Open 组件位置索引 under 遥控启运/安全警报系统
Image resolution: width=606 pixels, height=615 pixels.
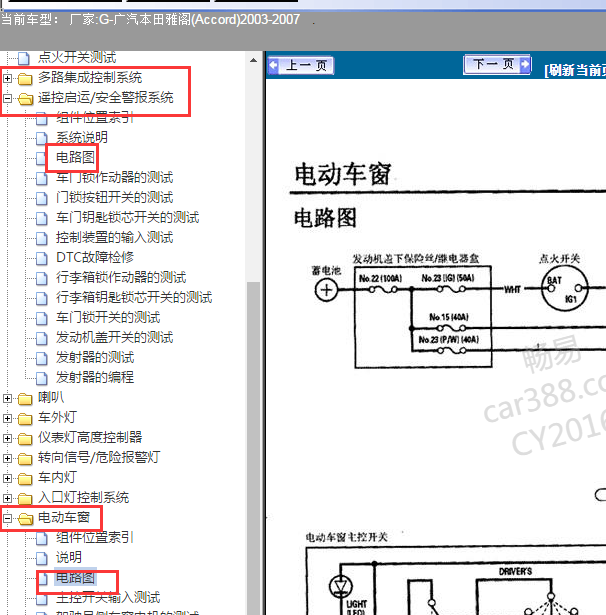(95, 117)
